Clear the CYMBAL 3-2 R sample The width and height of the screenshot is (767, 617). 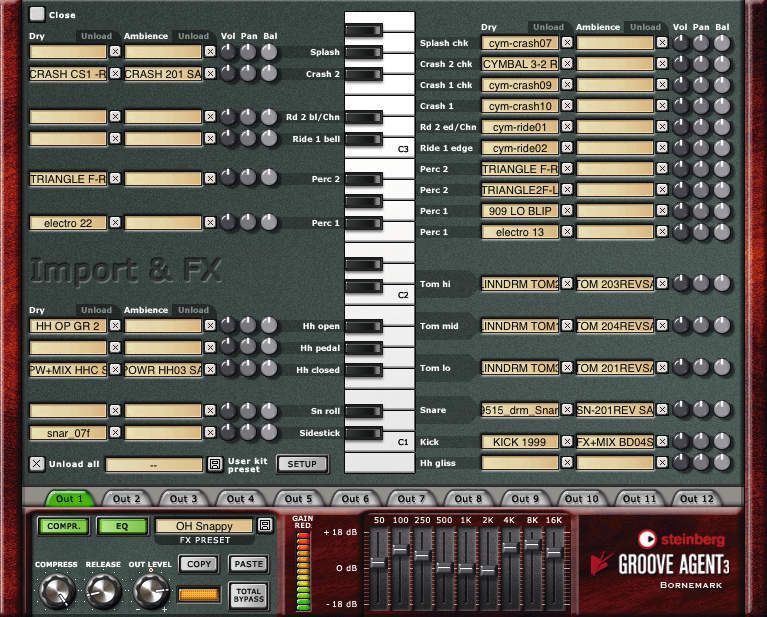(x=567, y=64)
